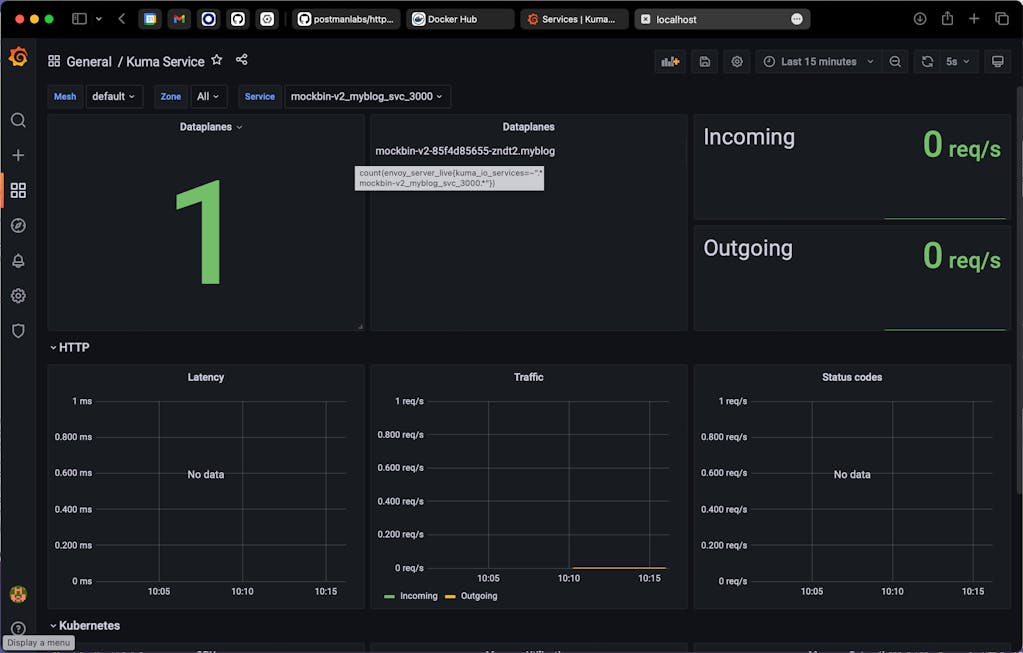Open the Last 15 minutes time picker

818,61
